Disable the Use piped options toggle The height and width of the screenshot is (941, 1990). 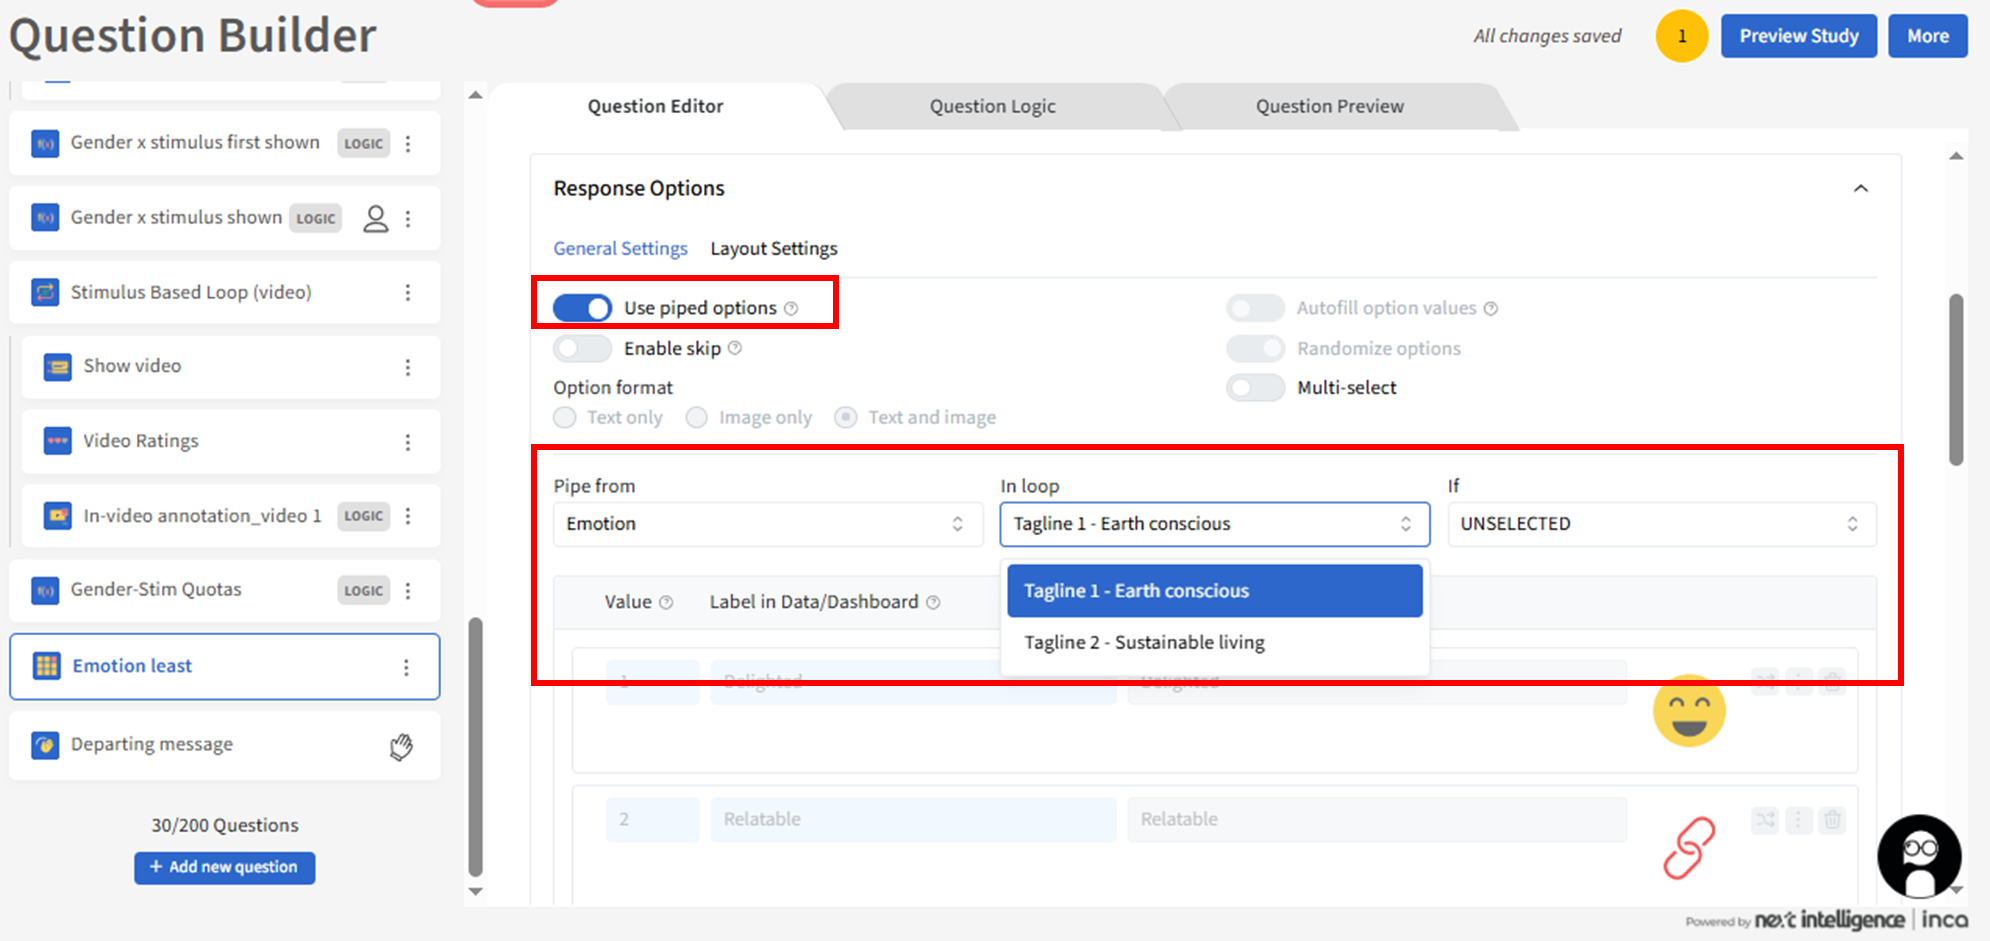[582, 308]
